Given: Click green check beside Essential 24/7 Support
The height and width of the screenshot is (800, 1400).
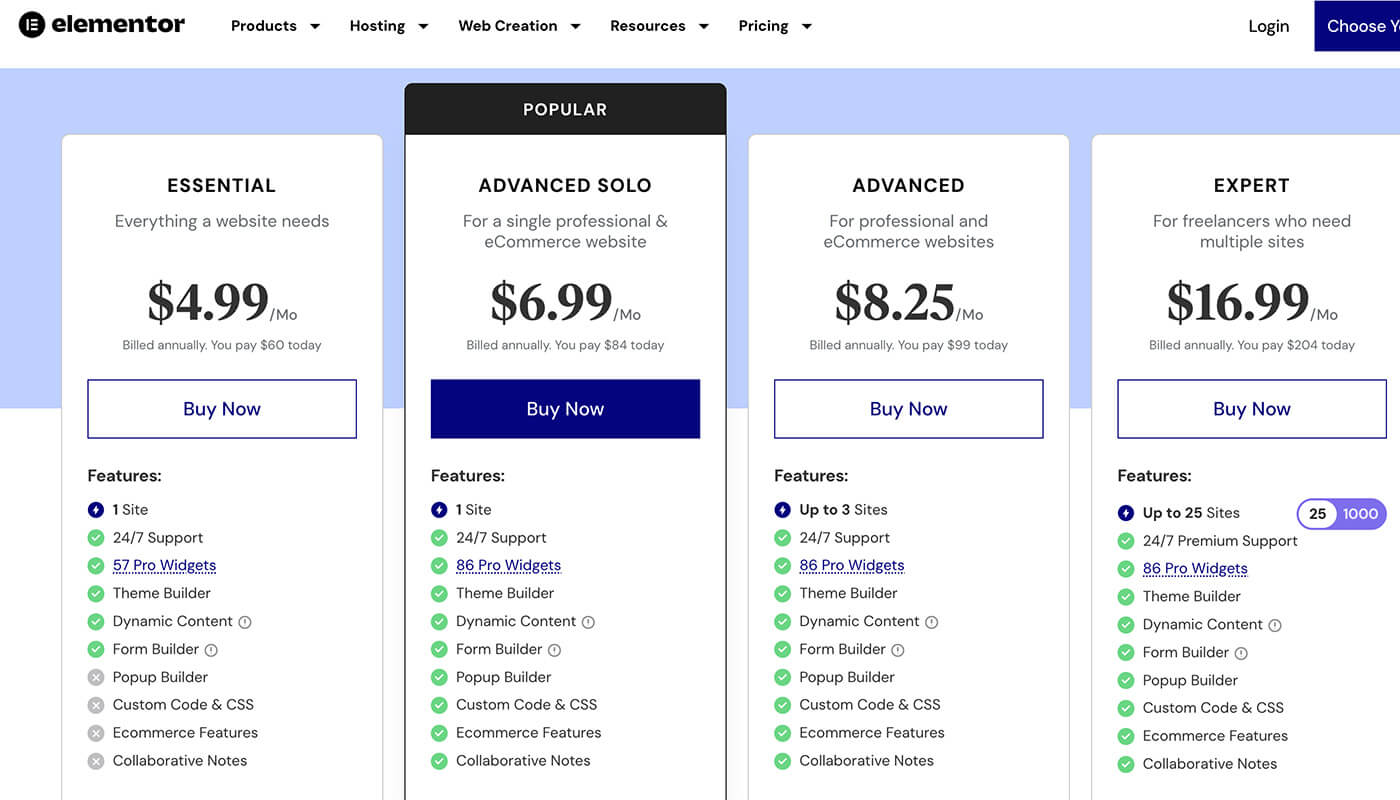Looking at the screenshot, I should coord(96,538).
